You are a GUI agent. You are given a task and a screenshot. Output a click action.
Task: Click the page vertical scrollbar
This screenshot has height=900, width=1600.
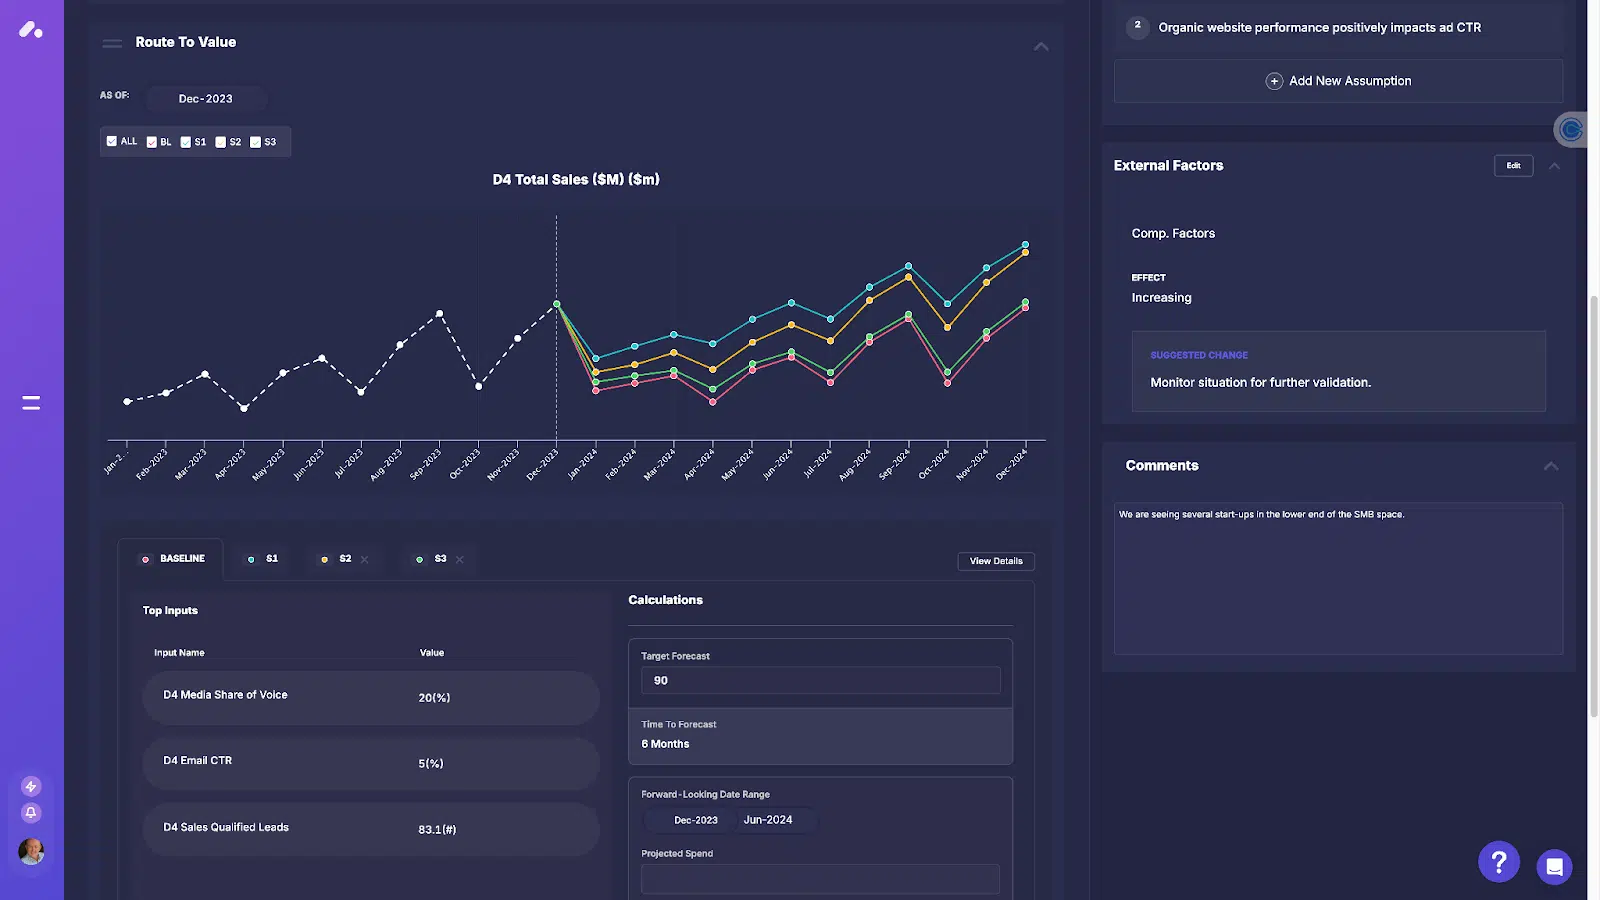[x=1594, y=505]
